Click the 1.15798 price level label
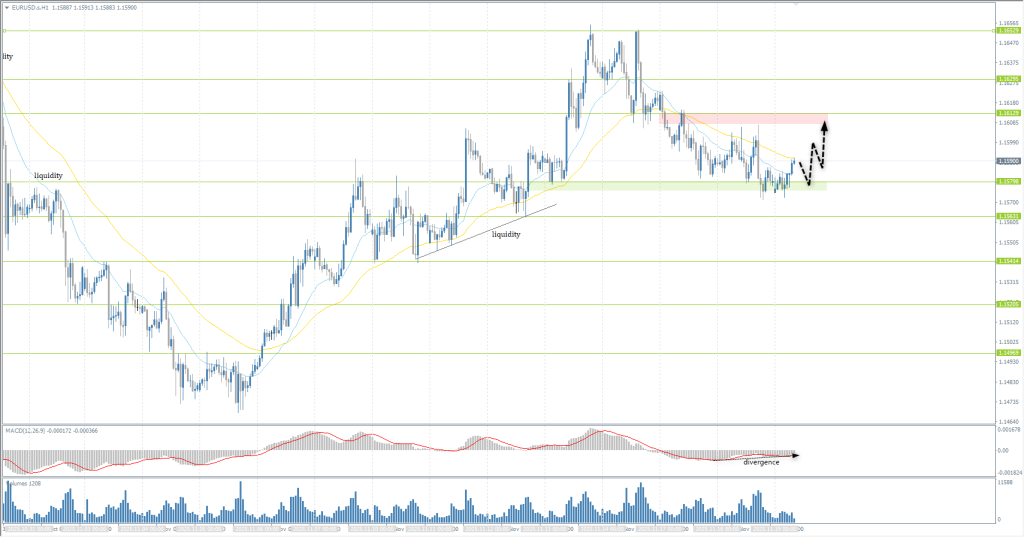This screenshot has width=1024, height=537. (1007, 181)
